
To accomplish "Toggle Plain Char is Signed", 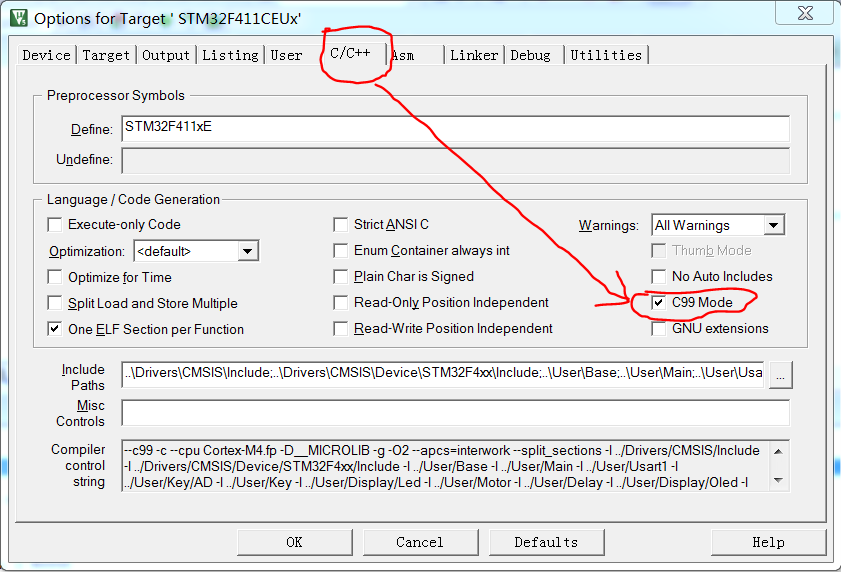I will pyautogui.click(x=341, y=276).
